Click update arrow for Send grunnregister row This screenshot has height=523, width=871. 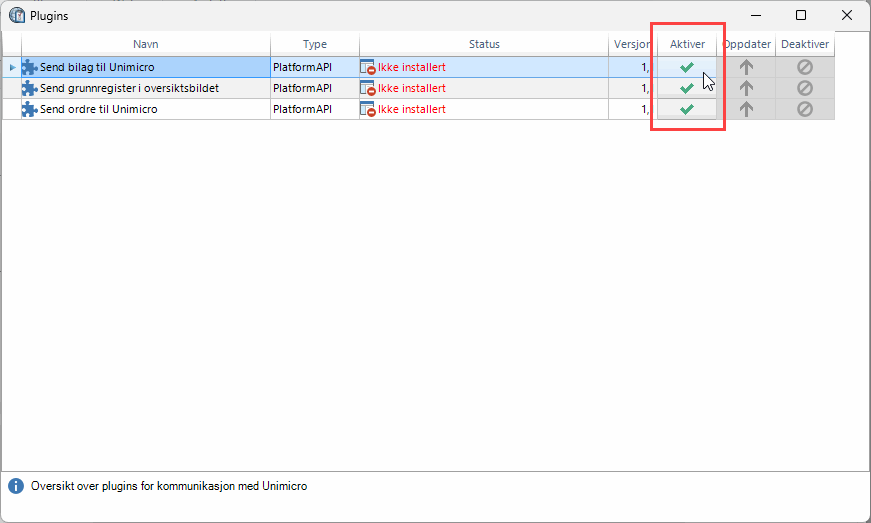(746, 88)
